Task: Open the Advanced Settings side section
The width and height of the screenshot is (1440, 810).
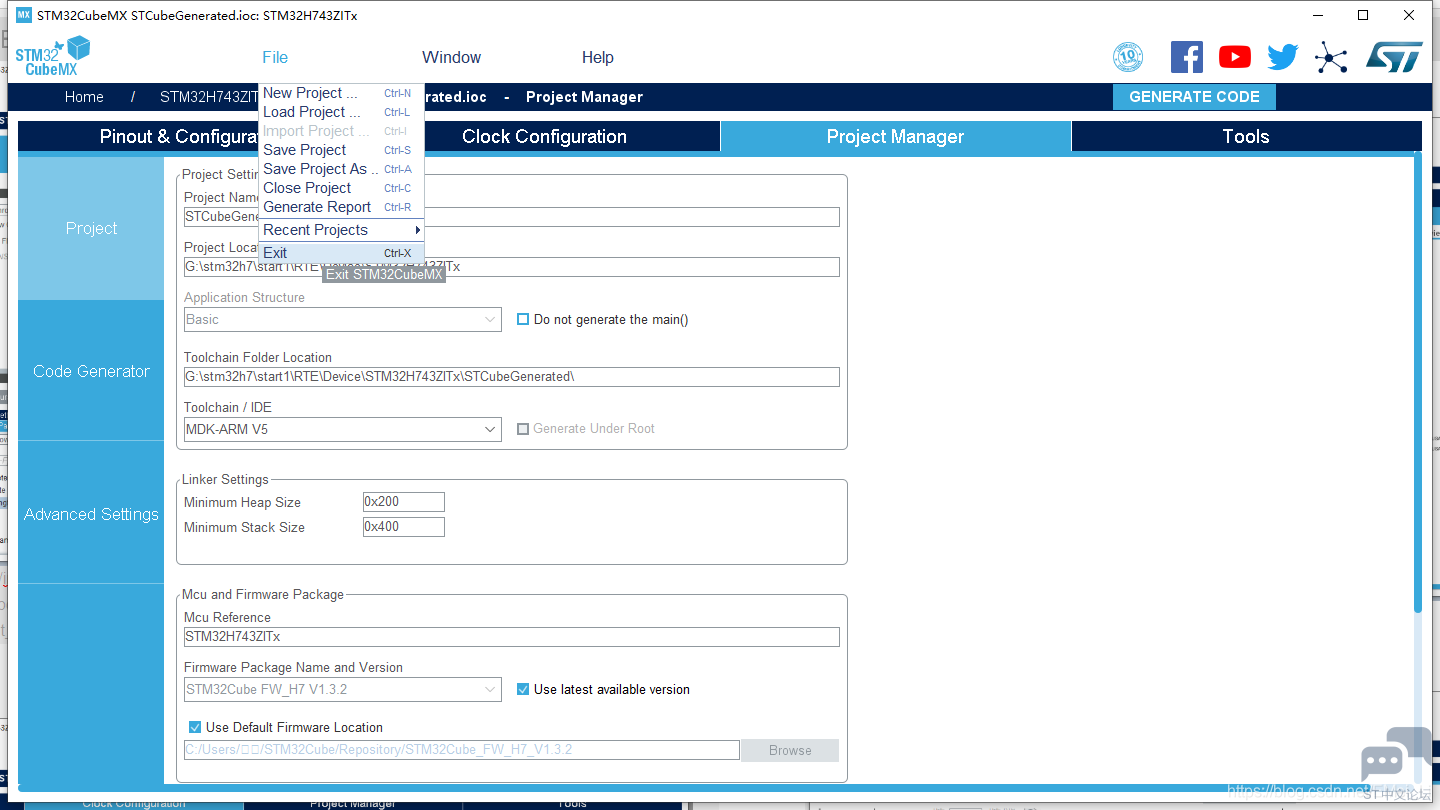Action: click(x=91, y=514)
